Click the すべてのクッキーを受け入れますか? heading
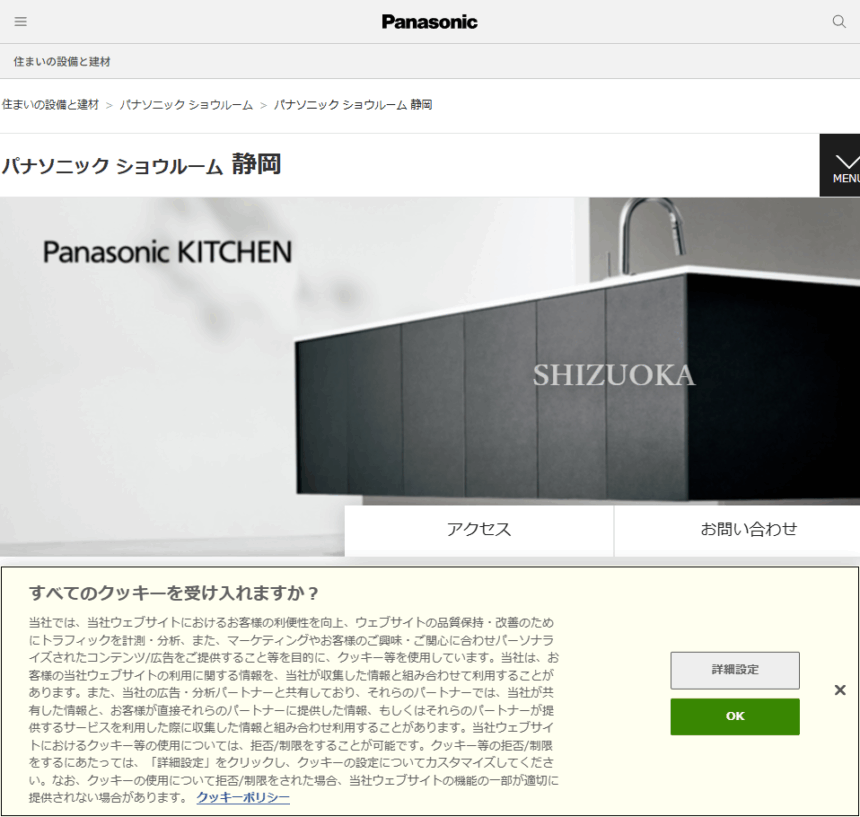 174,592
